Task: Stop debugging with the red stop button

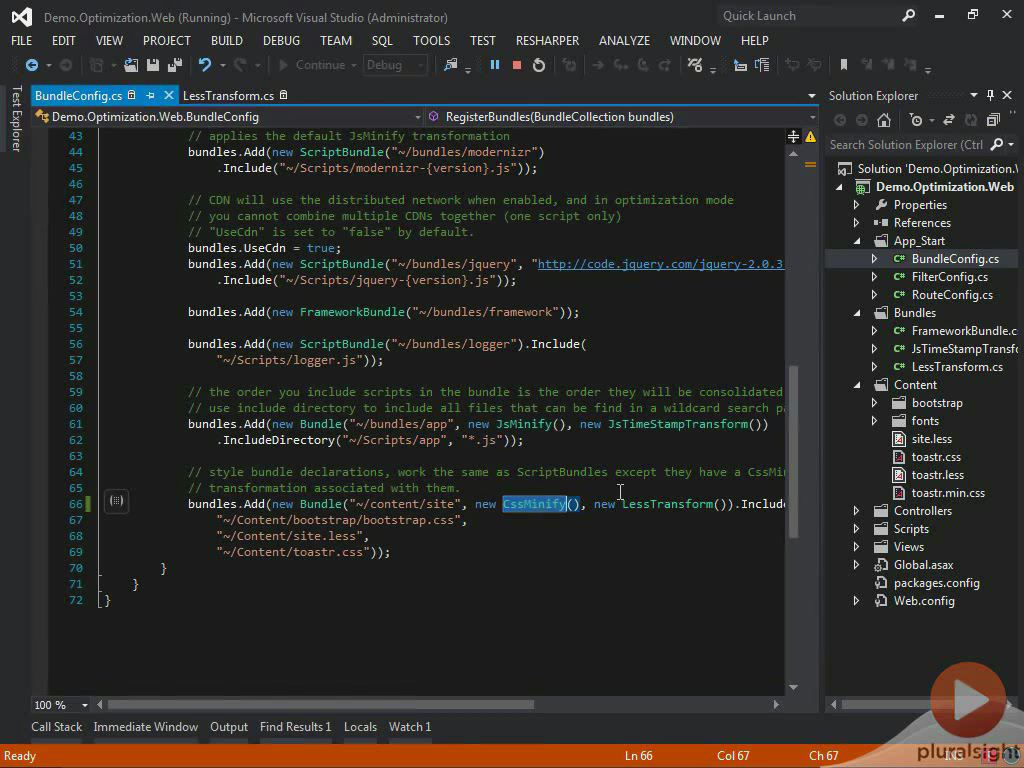Action: [x=517, y=65]
